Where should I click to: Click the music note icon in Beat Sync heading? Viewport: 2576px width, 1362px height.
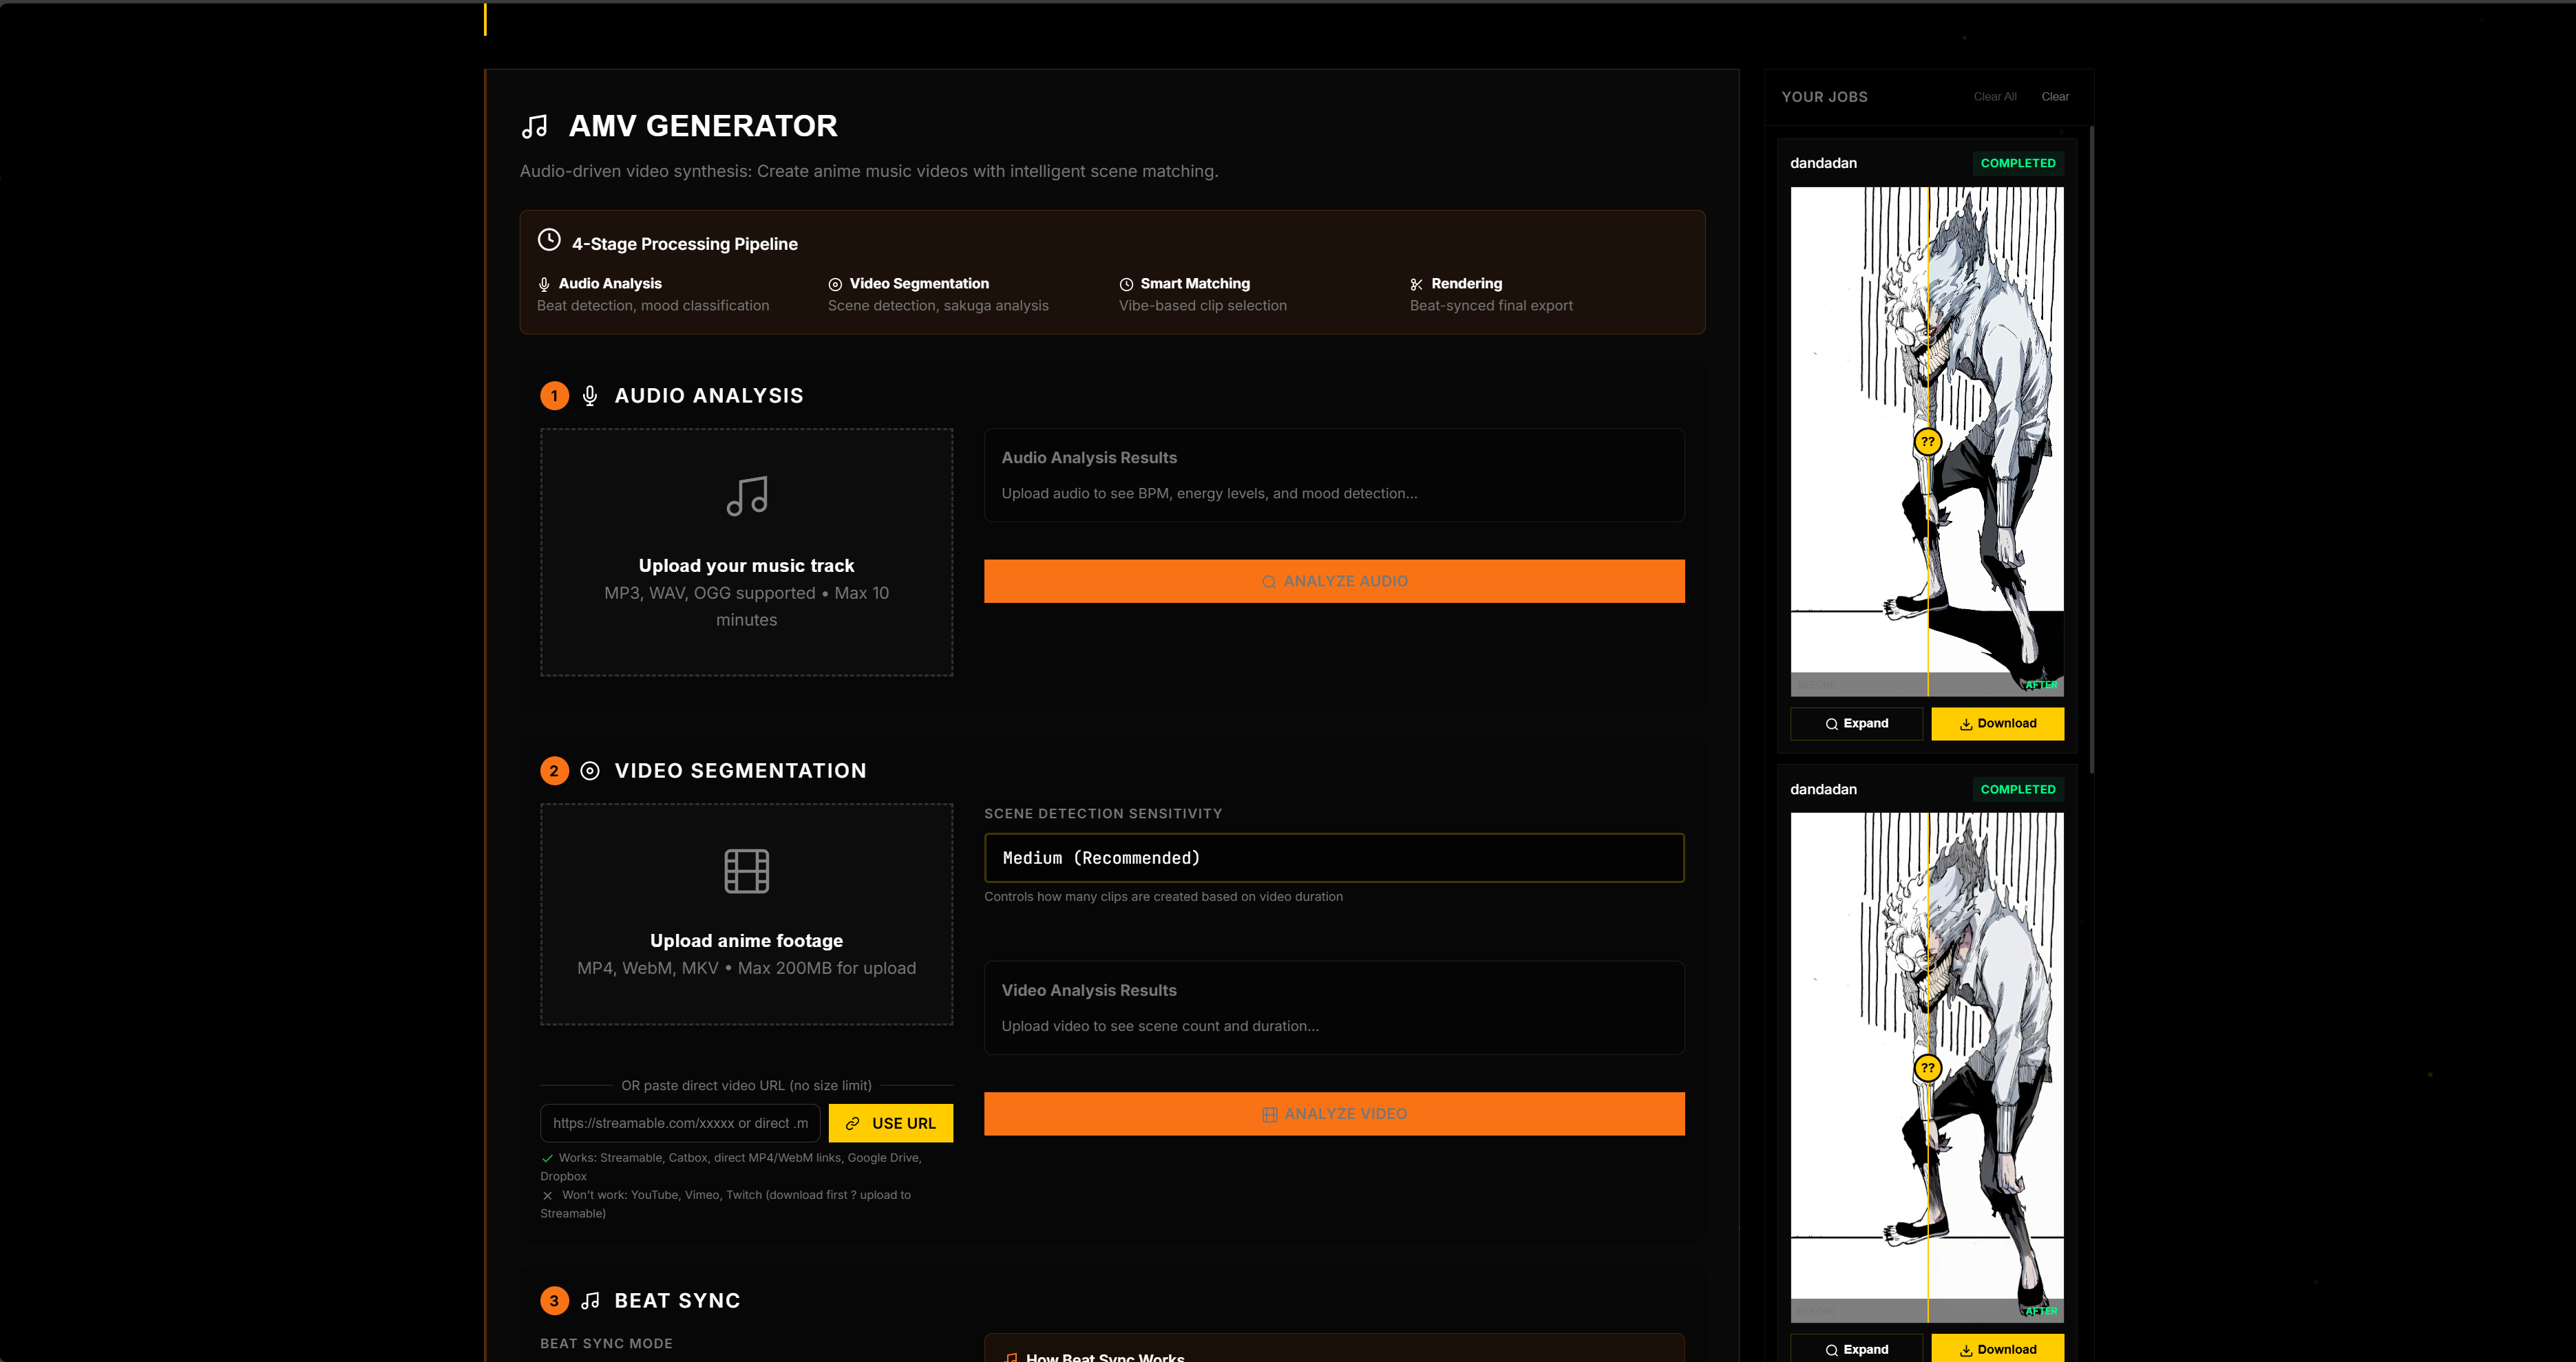point(590,1301)
